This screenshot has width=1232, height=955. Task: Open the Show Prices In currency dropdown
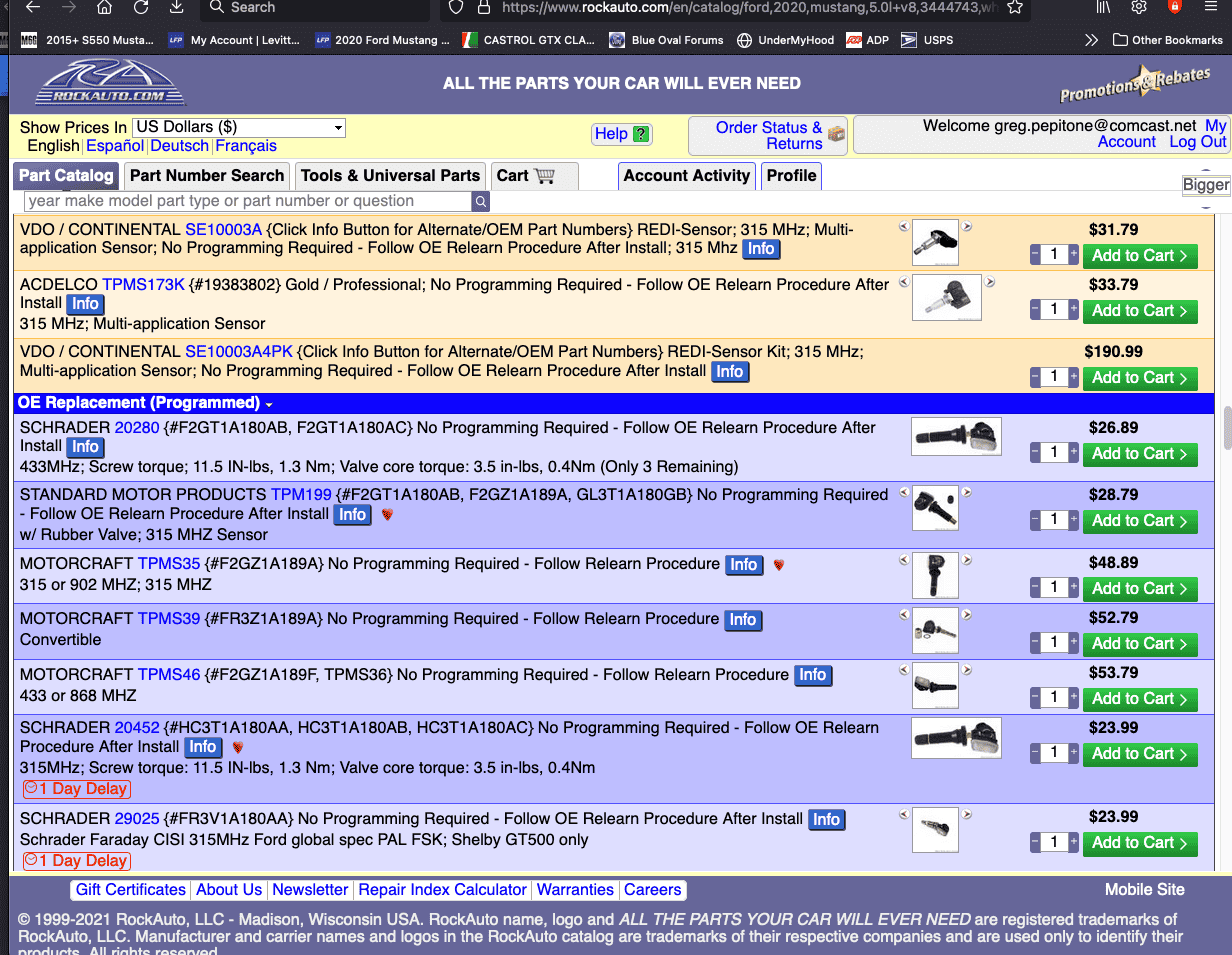click(239, 127)
